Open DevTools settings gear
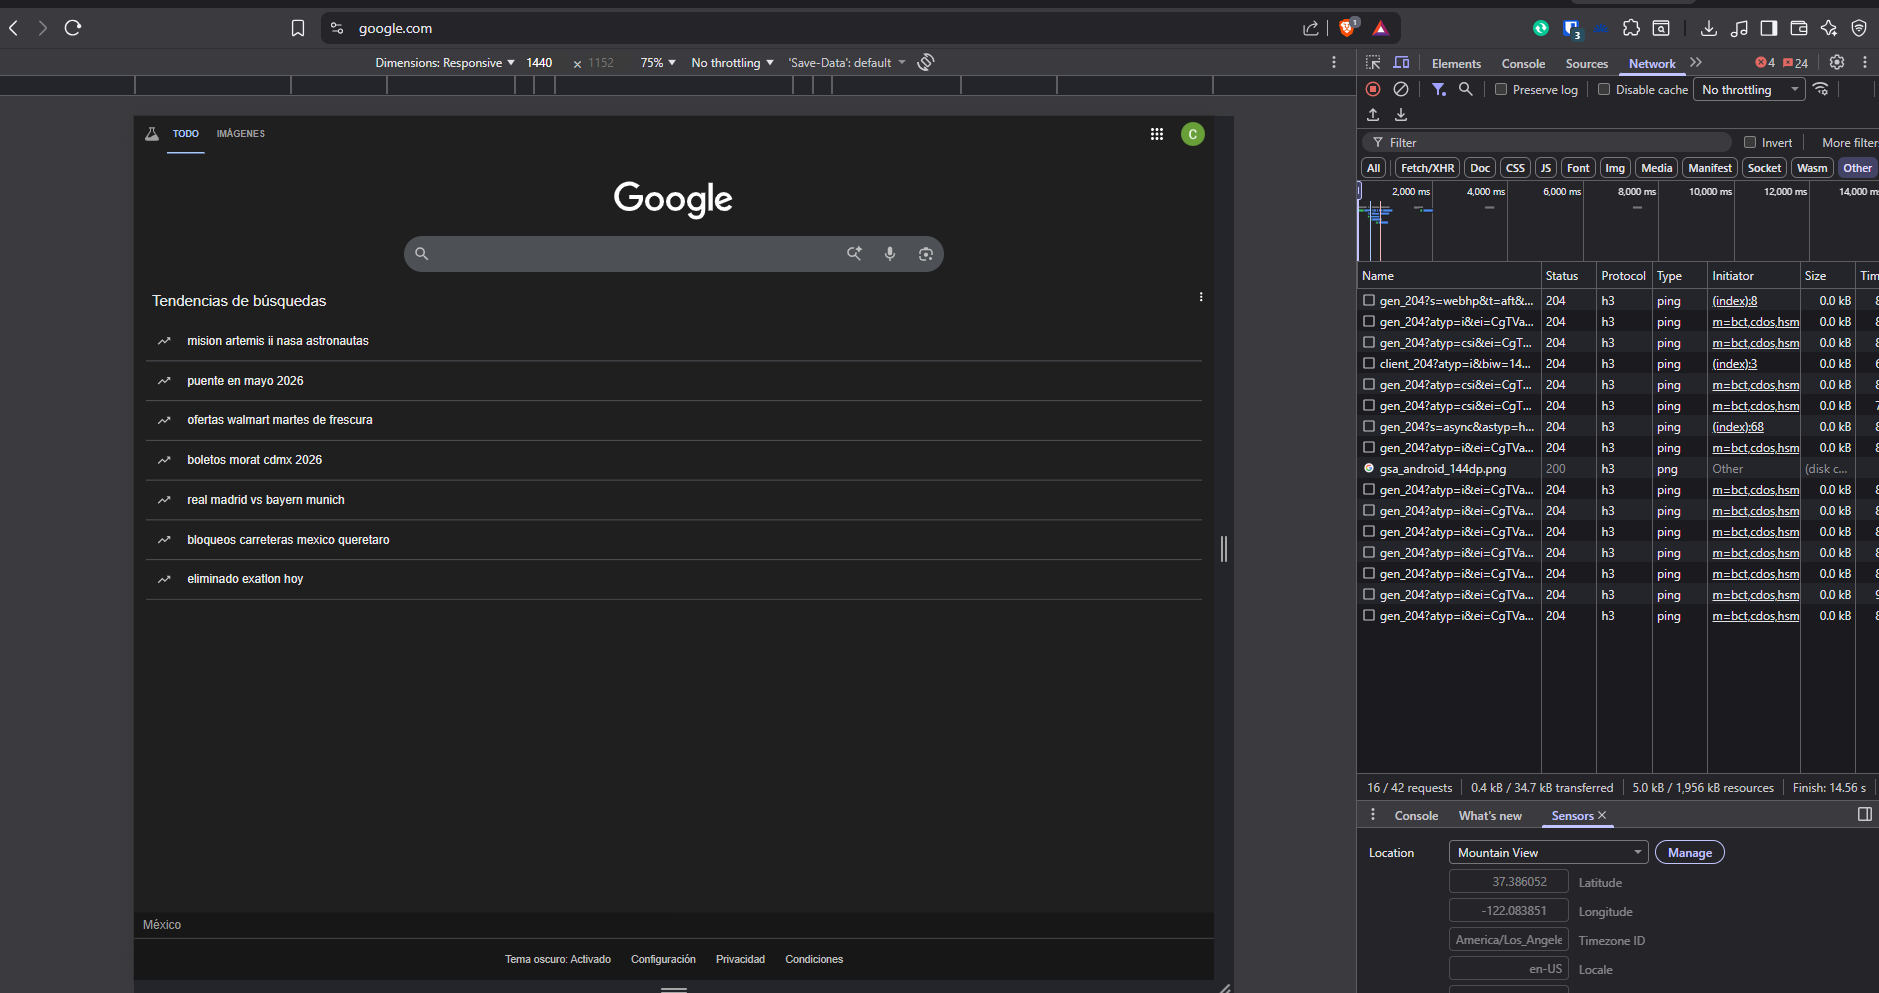Screen dimensions: 1879x993 [1837, 62]
